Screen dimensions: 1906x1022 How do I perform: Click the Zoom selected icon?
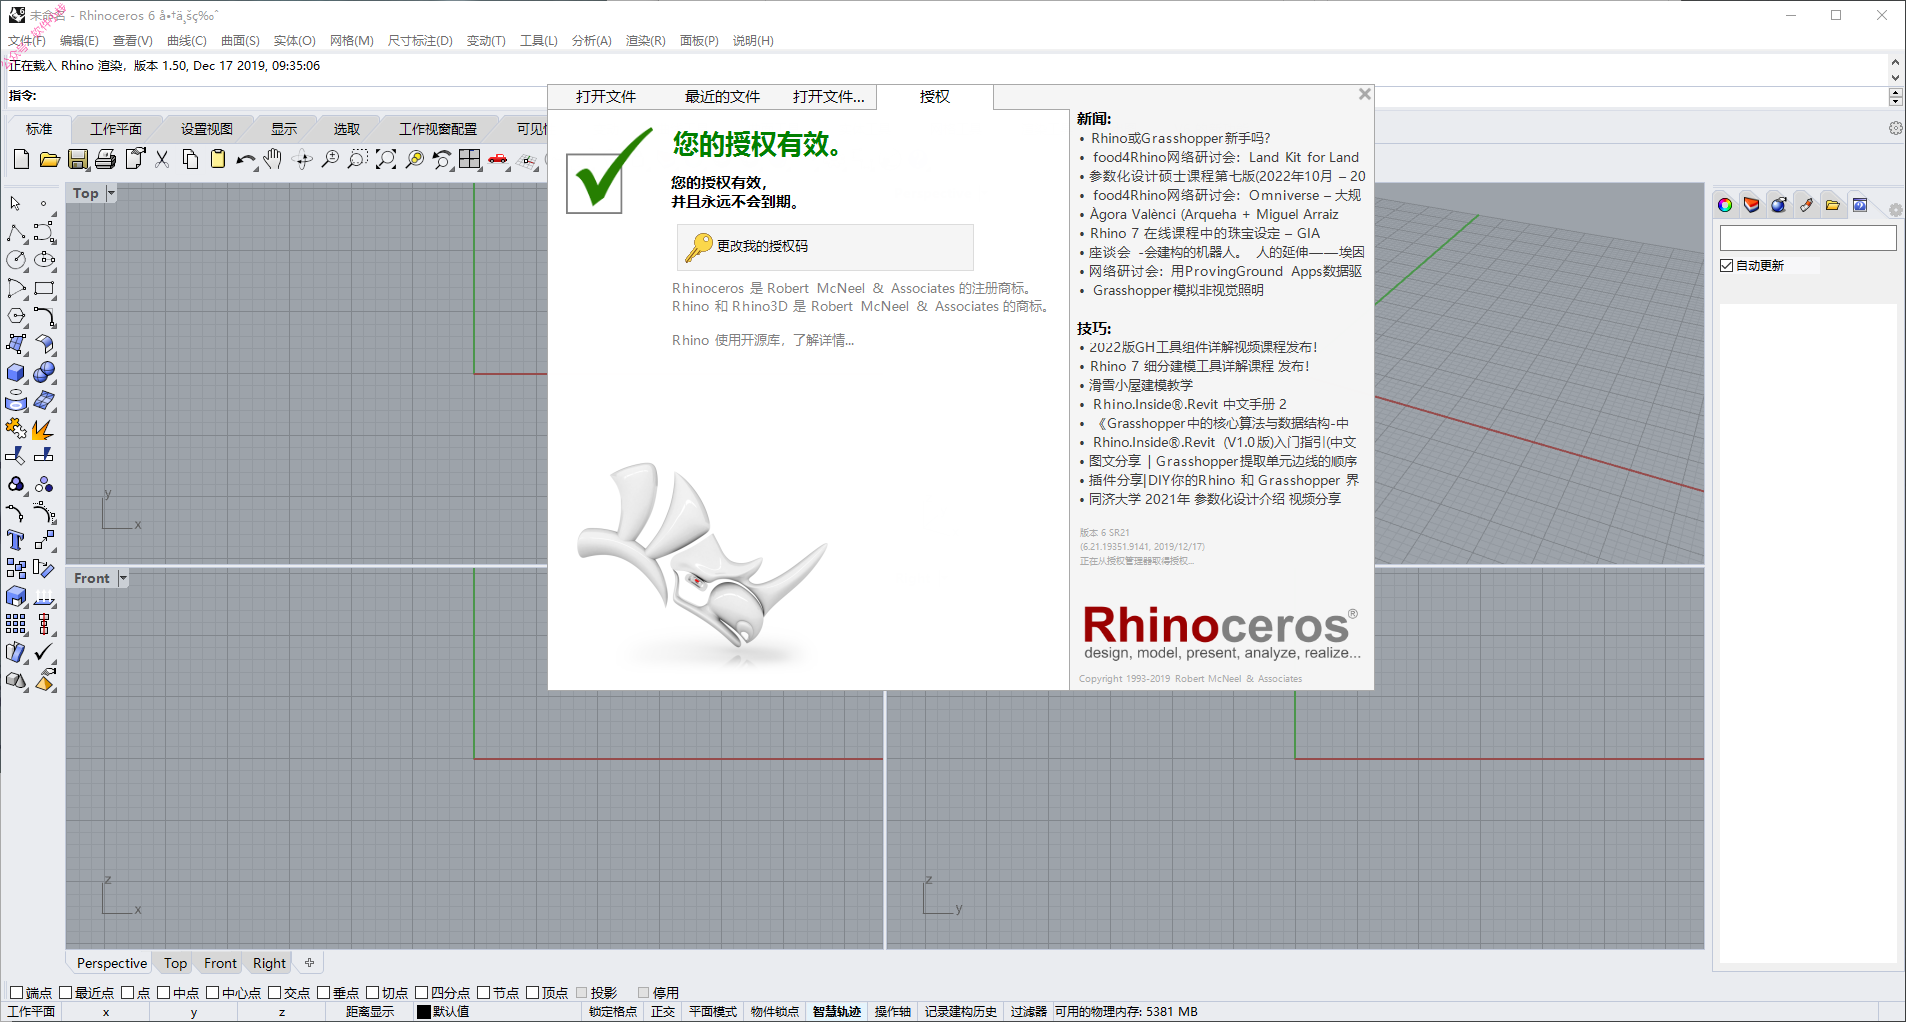pyautogui.click(x=414, y=159)
